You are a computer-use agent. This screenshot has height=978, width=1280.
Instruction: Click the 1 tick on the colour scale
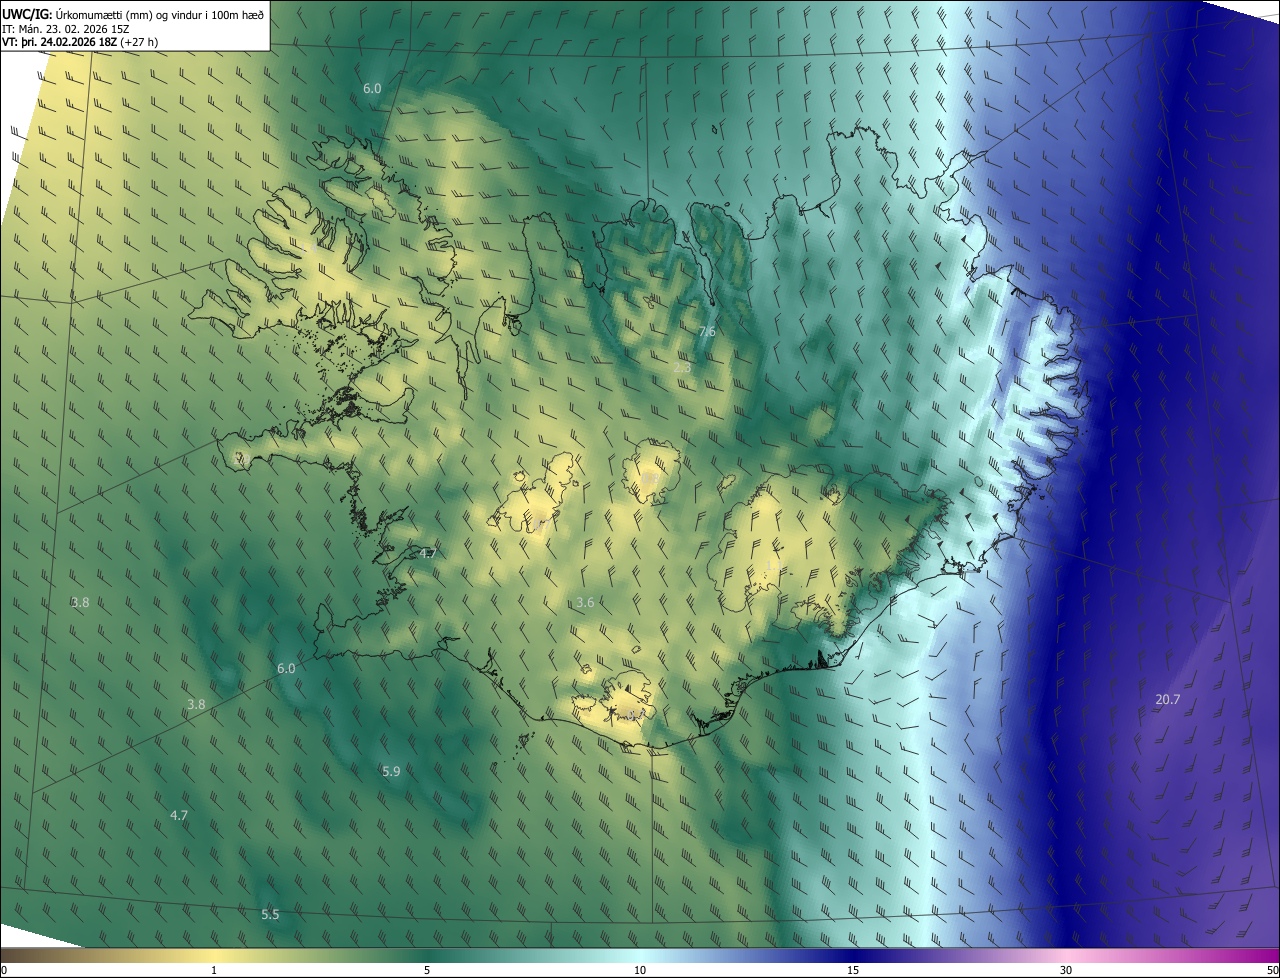214,970
